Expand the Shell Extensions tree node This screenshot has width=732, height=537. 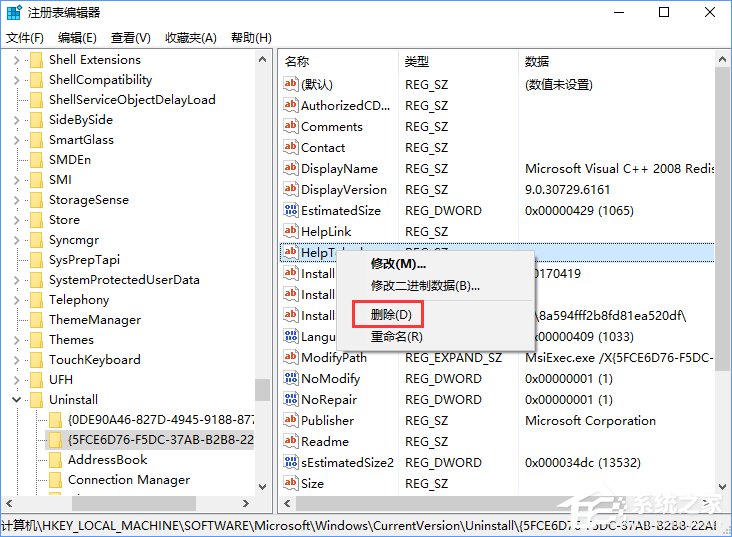pos(16,60)
